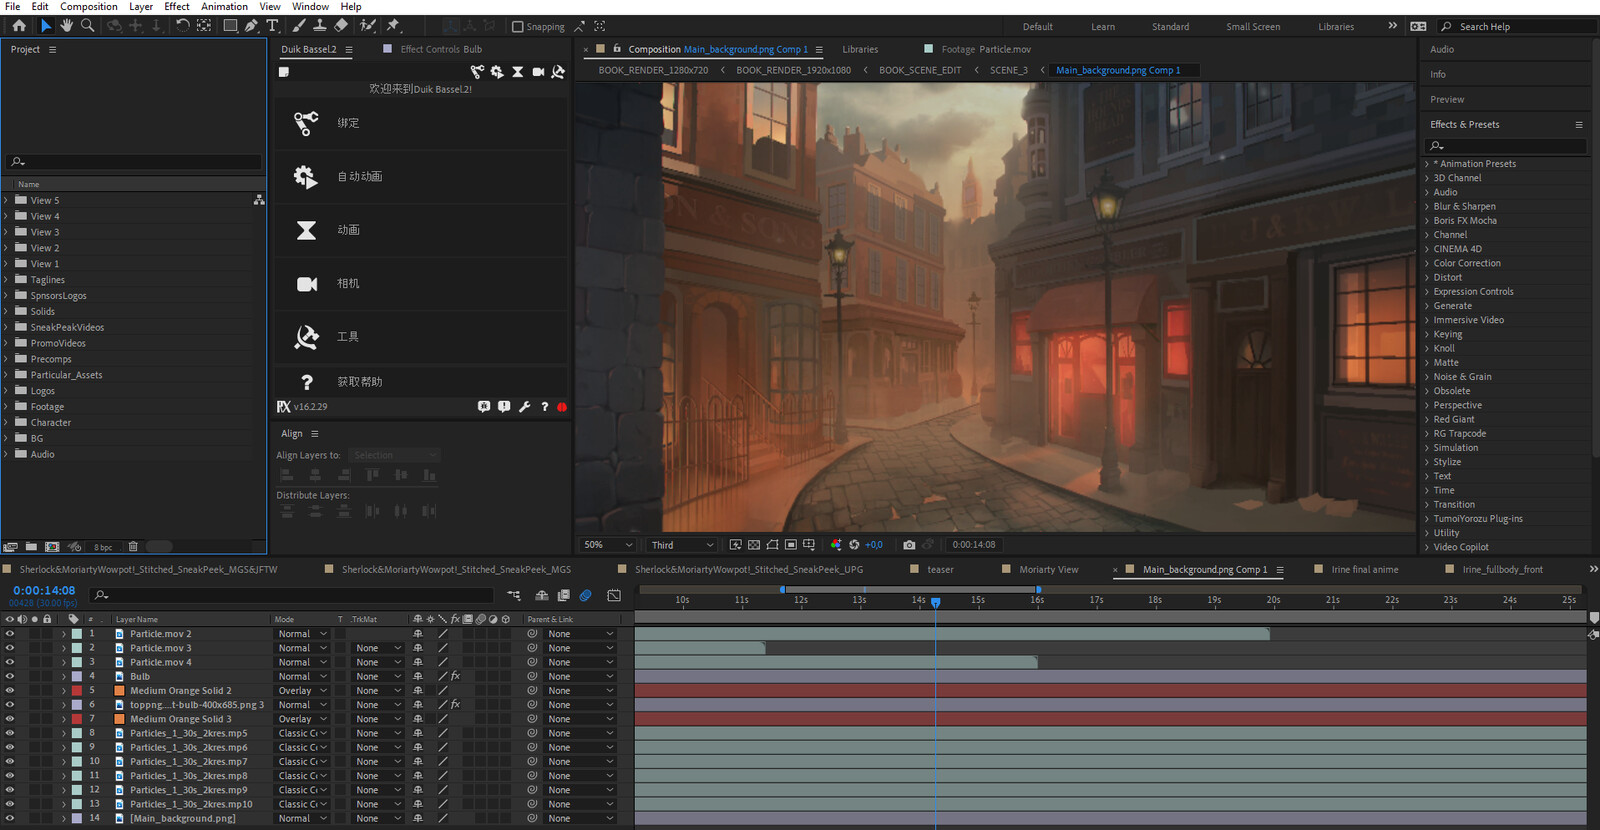Expand the Color Correction effects category
Viewport: 1600px width, 830px height.
pyautogui.click(x=1427, y=263)
